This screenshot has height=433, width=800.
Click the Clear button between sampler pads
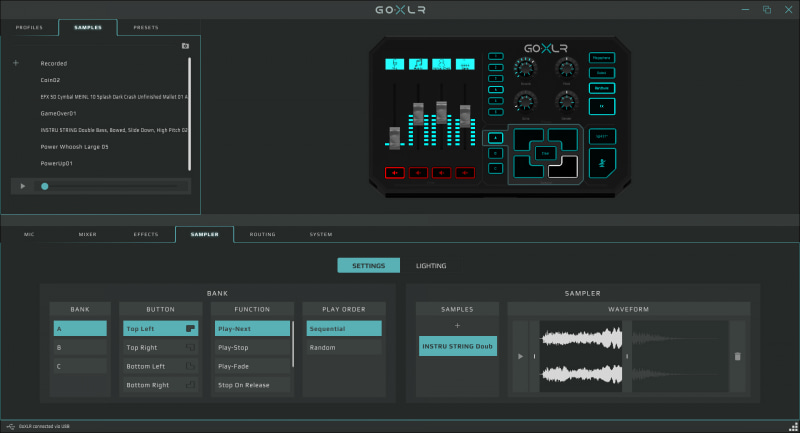click(545, 153)
